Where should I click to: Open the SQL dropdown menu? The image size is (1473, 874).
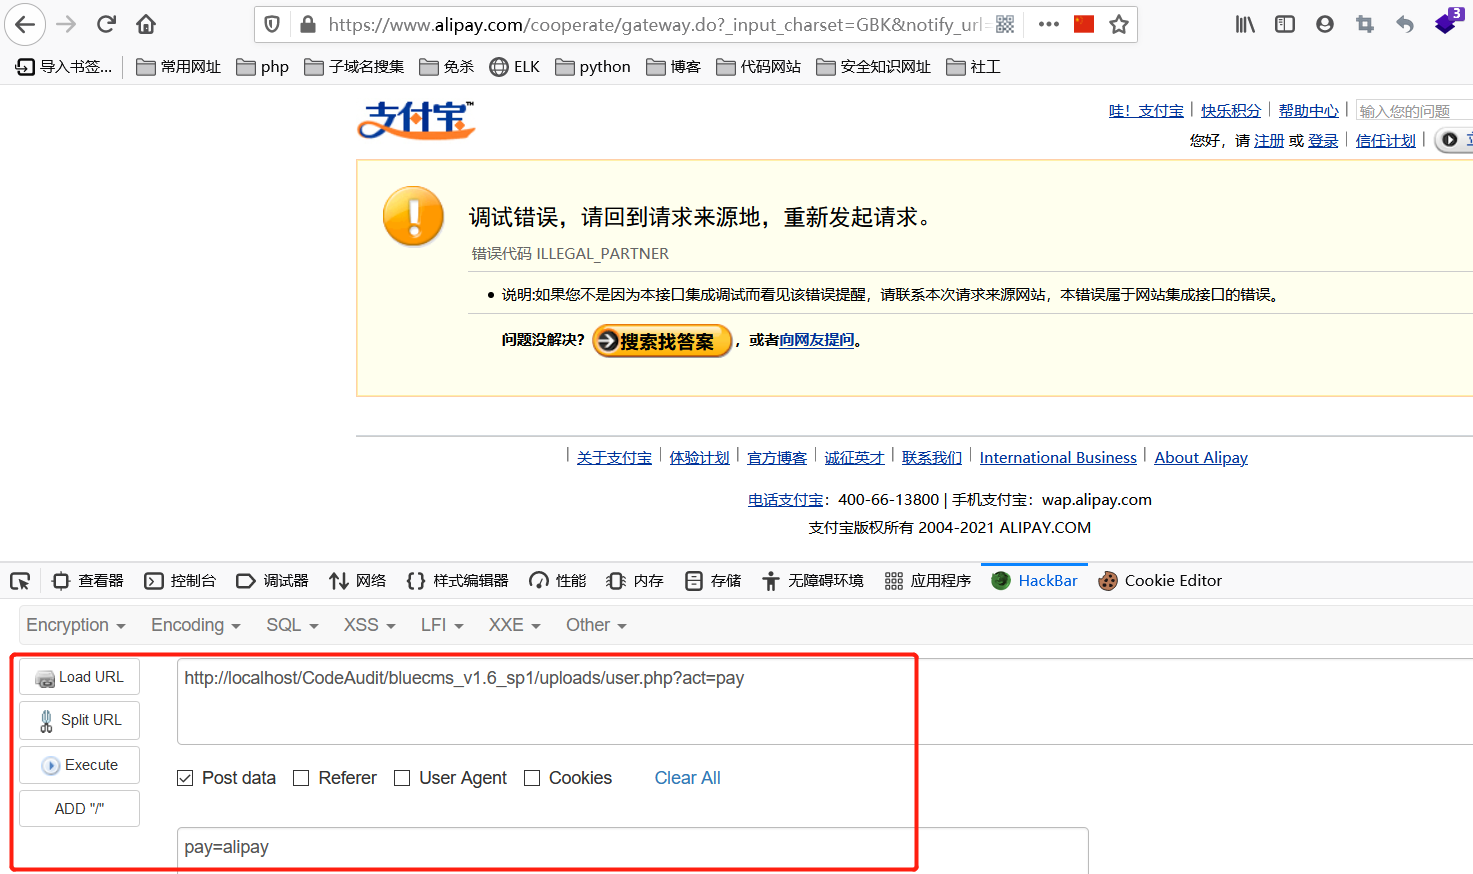(292, 625)
